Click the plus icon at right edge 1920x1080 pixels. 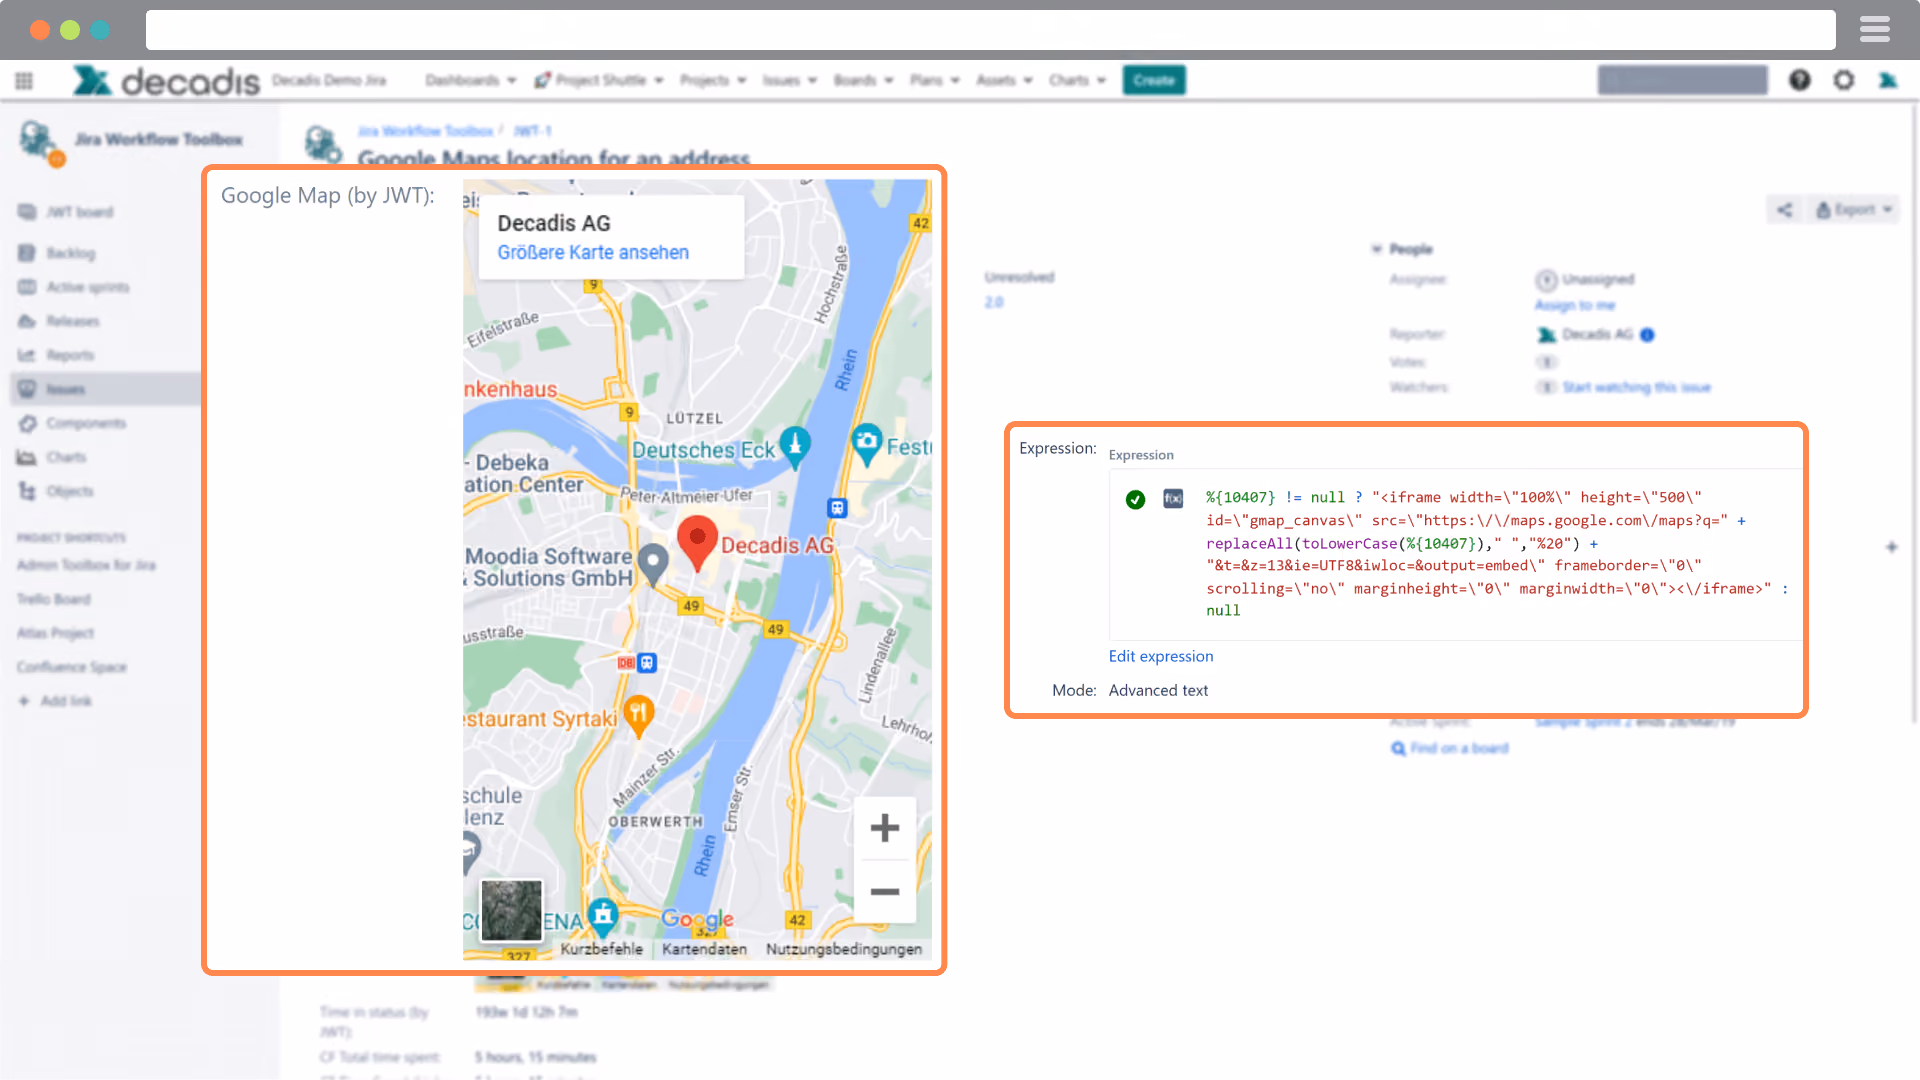[x=1891, y=547]
